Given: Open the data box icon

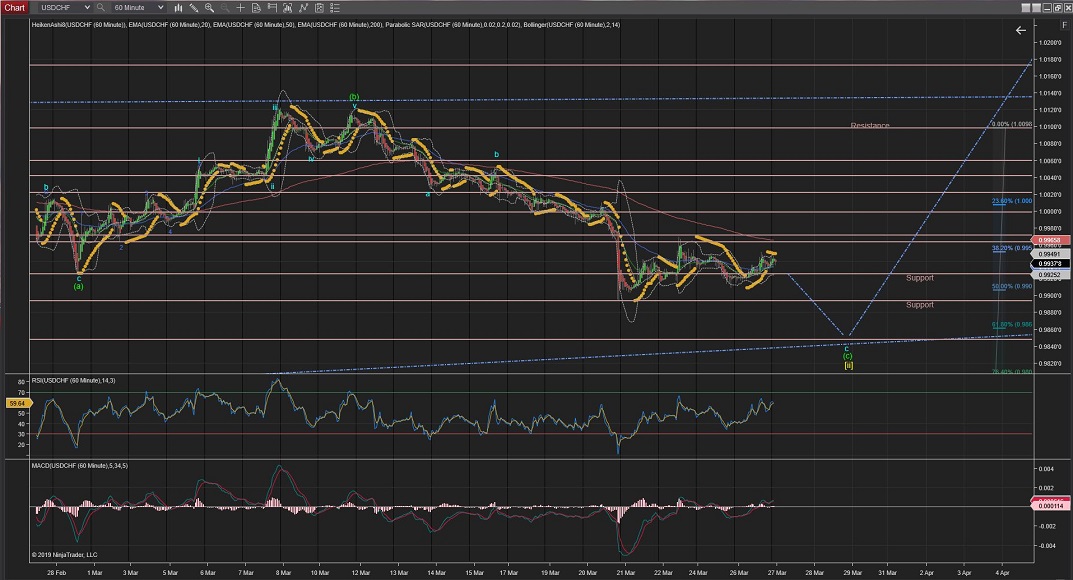Looking at the screenshot, I should coord(257,7).
